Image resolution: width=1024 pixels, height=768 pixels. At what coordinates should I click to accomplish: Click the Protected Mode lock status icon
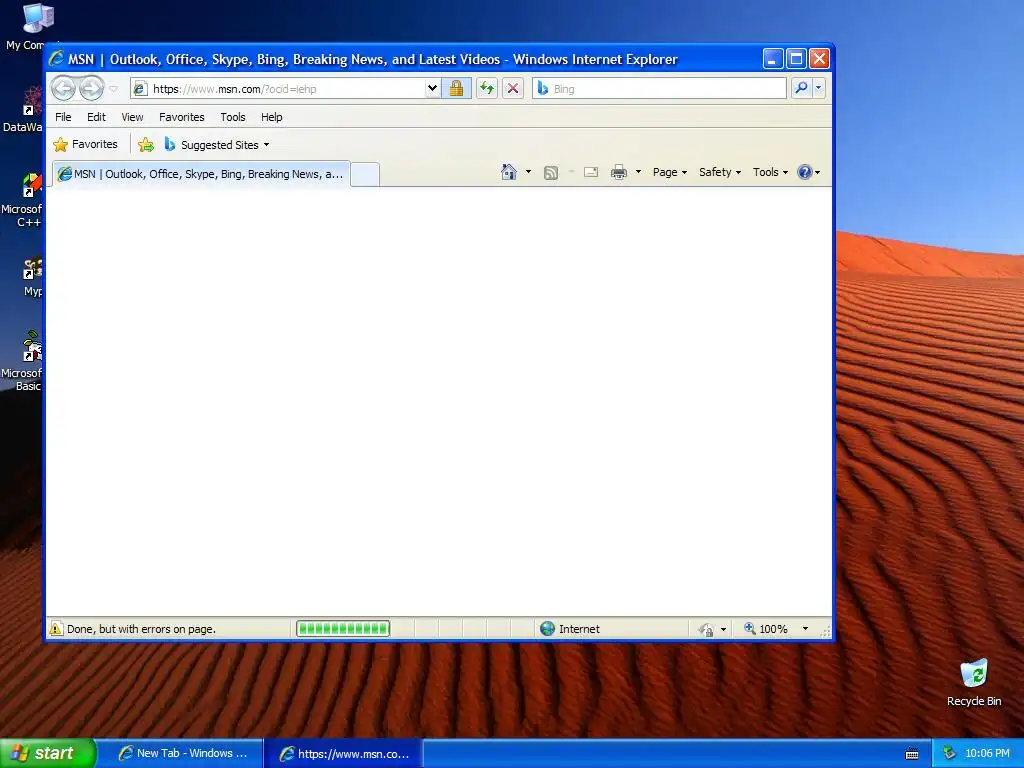706,630
